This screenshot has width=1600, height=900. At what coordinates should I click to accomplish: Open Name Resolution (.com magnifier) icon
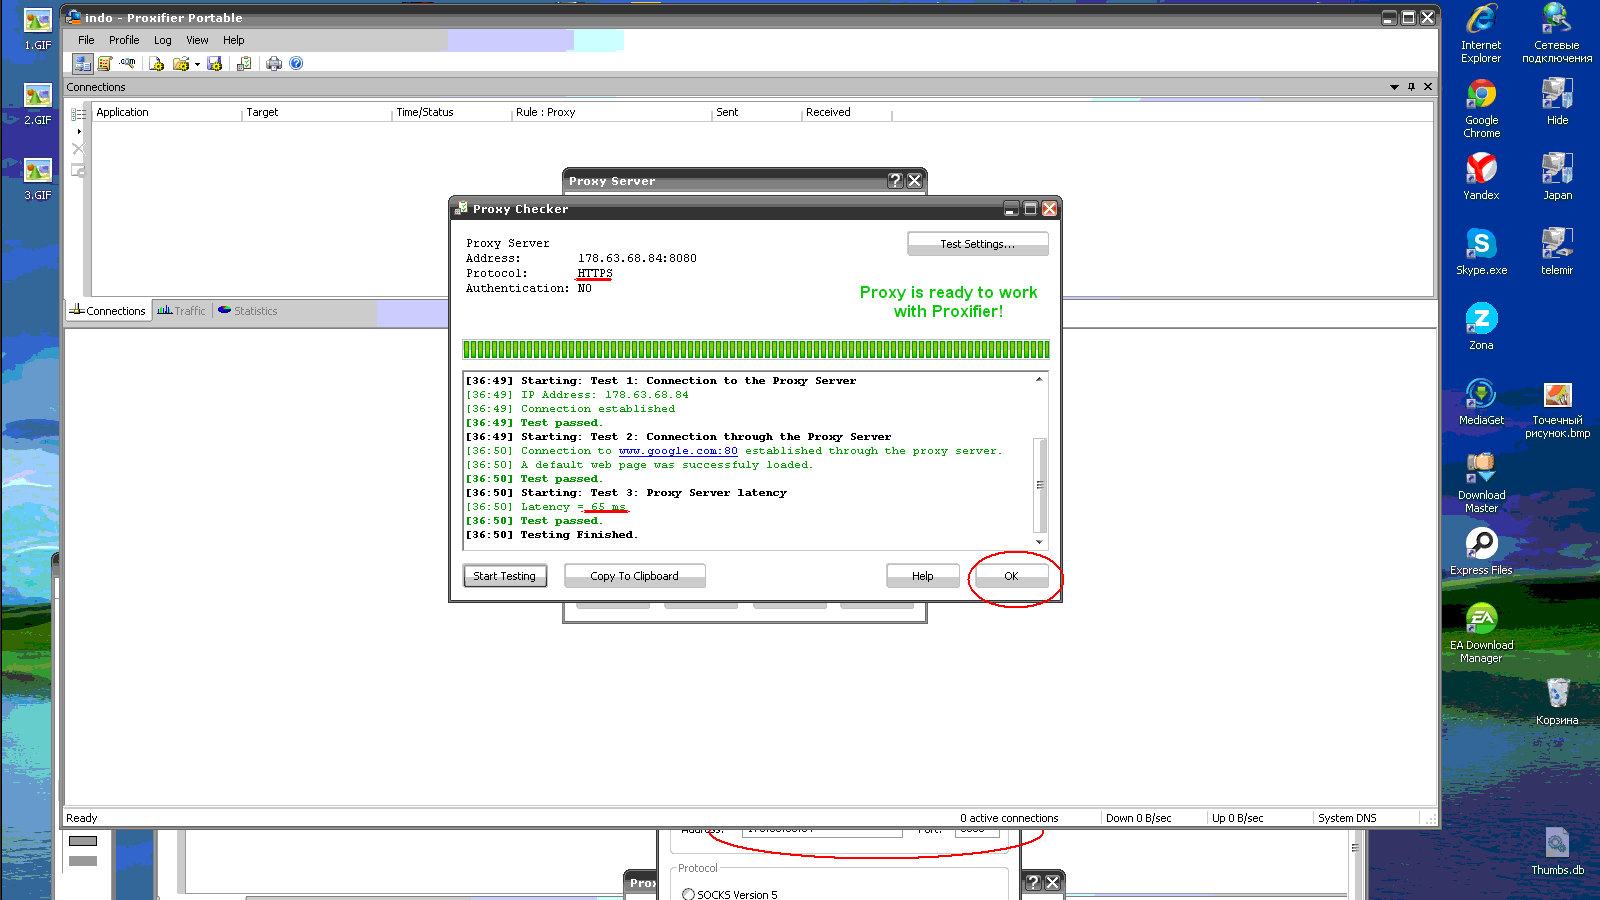(128, 63)
